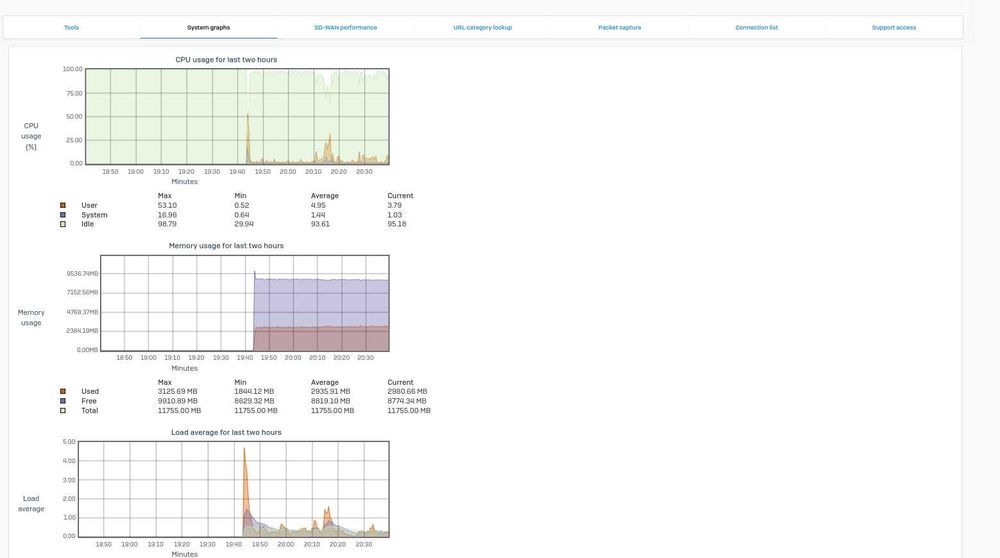1000x558 pixels.
Task: Select Used average value 2935.91 MB
Action: pos(330,392)
